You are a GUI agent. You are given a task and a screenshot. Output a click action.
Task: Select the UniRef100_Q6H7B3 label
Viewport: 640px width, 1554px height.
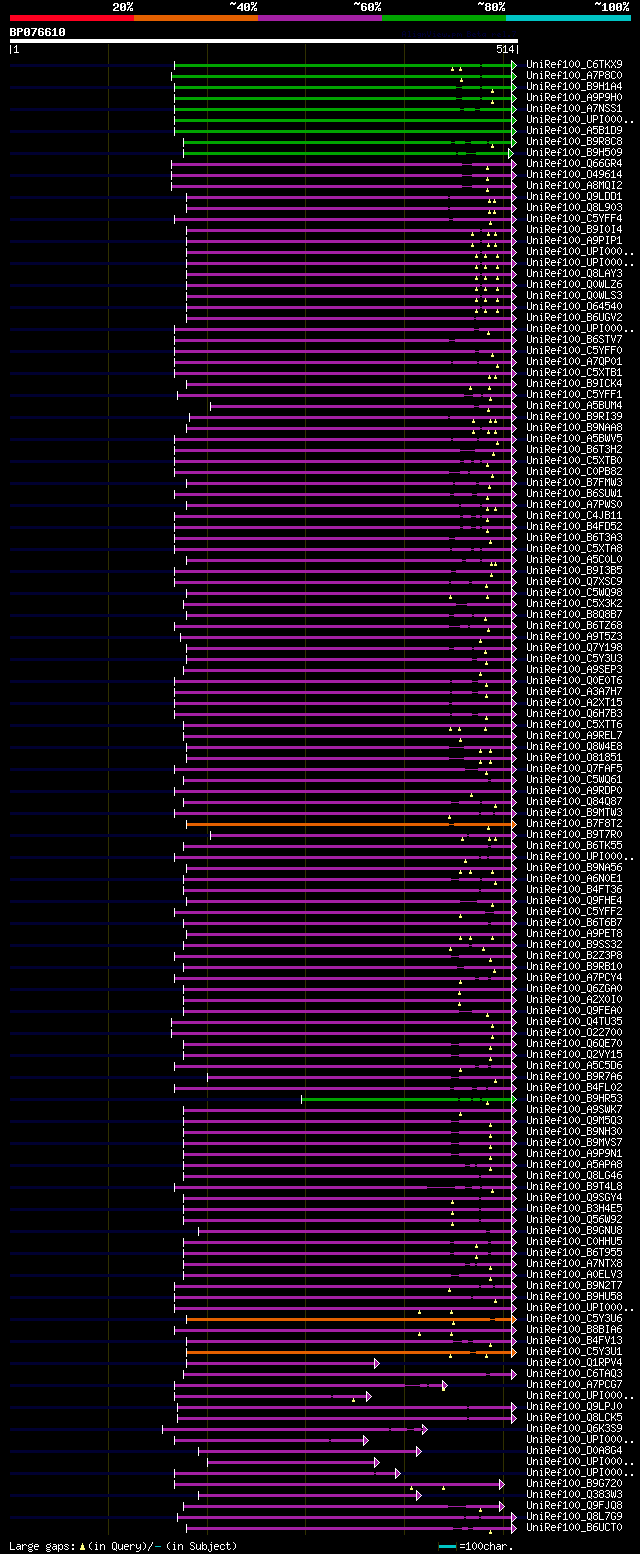tap(574, 713)
